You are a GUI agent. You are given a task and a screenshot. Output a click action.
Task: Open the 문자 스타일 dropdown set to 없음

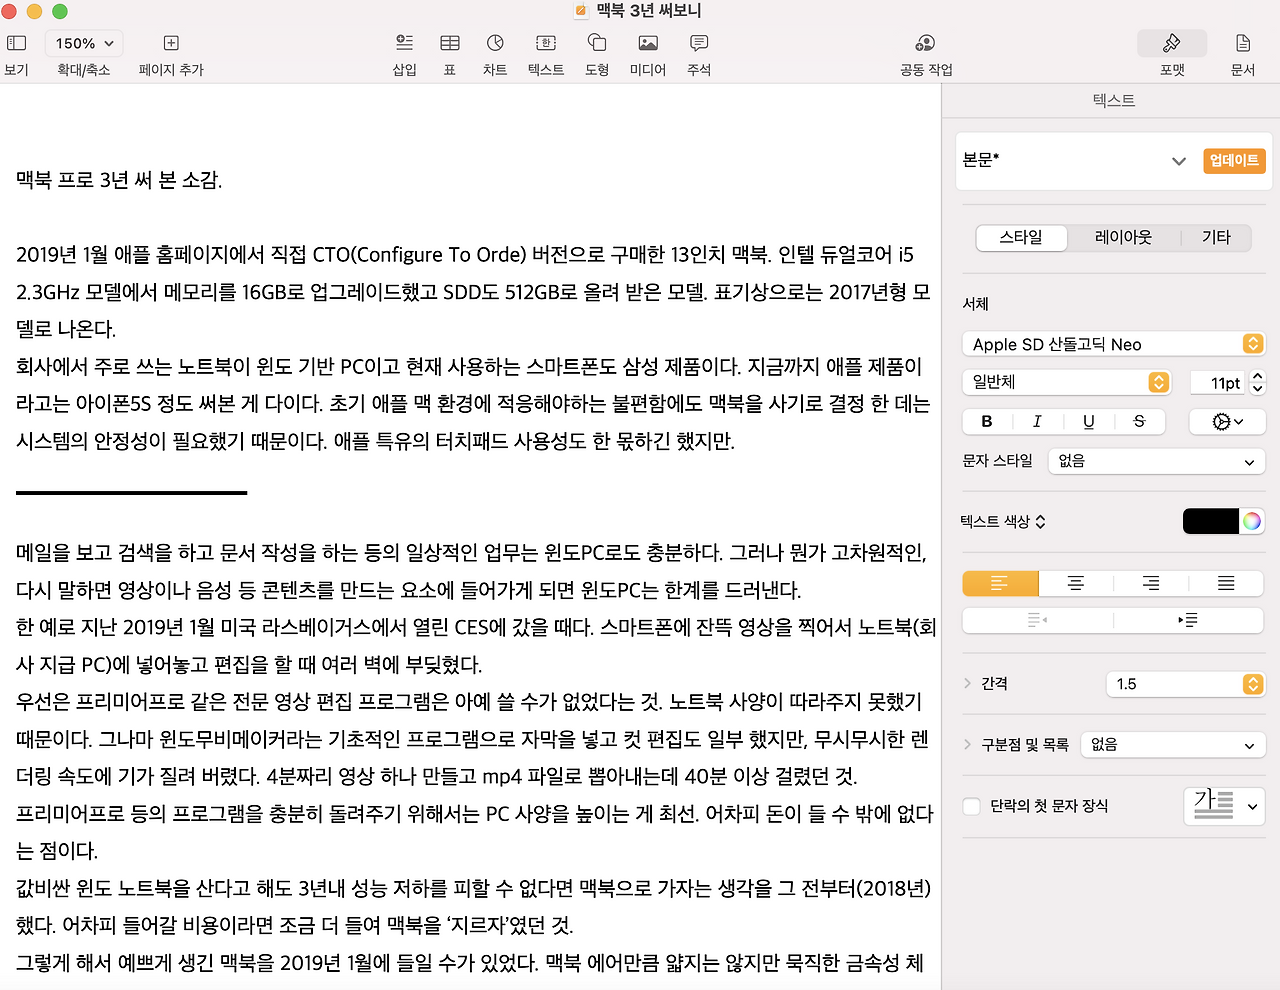[1157, 461]
